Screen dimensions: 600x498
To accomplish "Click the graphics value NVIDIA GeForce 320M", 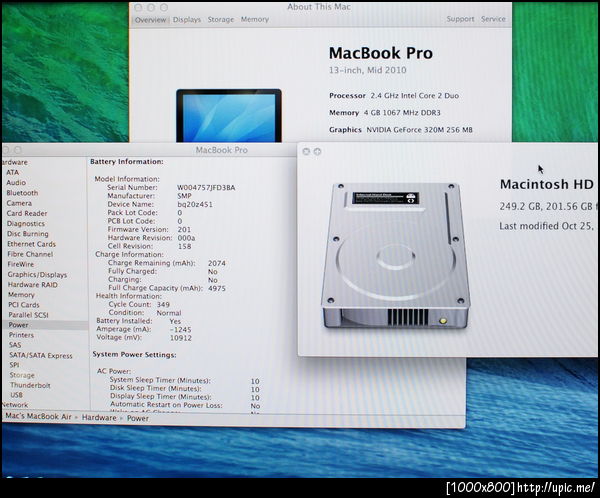I will click(419, 130).
